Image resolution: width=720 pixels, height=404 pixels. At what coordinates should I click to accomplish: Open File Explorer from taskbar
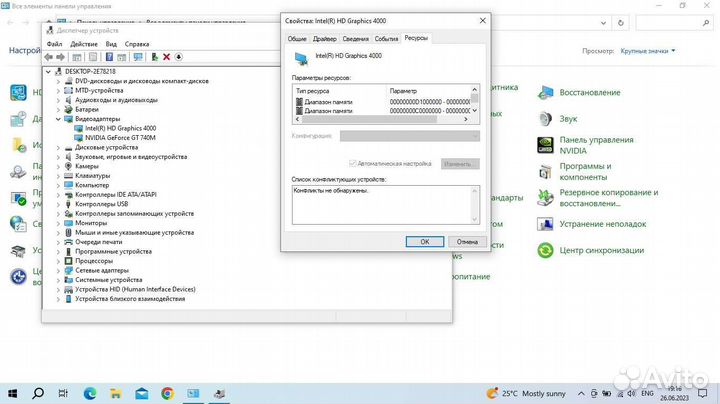[x=116, y=393]
